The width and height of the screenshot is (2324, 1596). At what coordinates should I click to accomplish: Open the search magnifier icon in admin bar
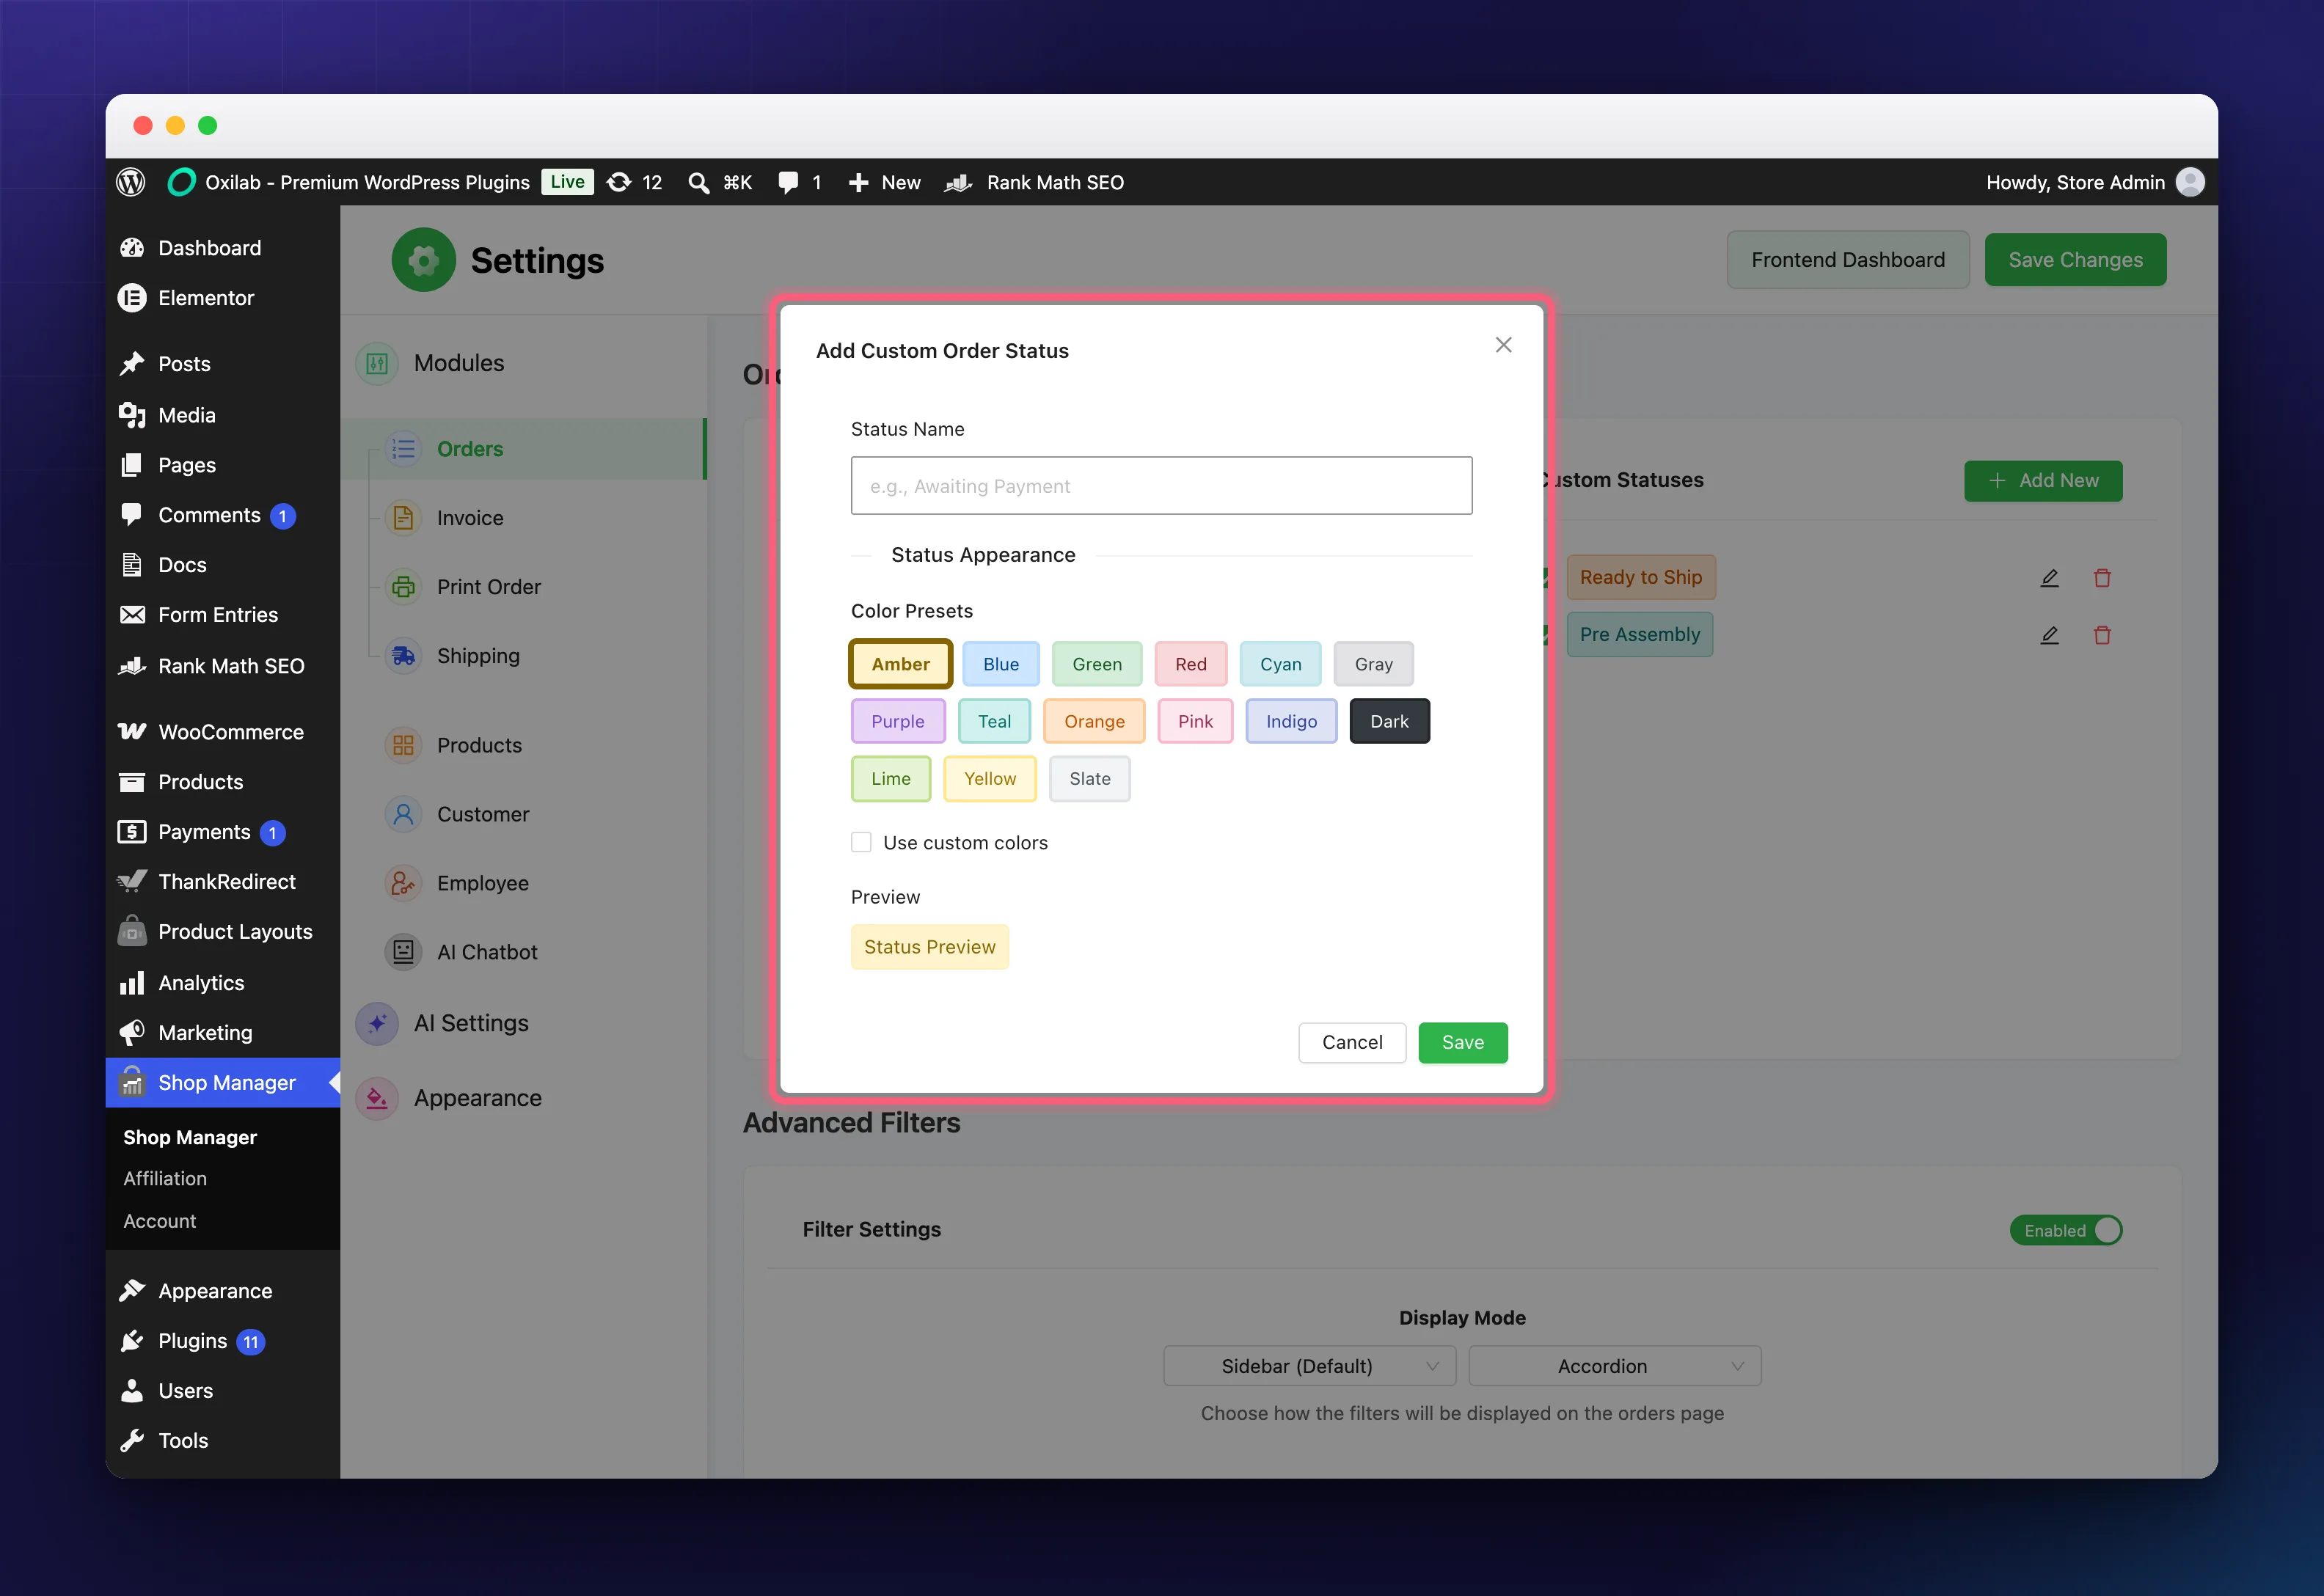(x=699, y=182)
